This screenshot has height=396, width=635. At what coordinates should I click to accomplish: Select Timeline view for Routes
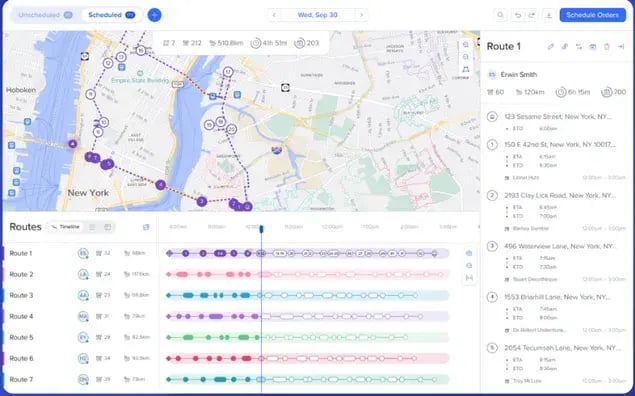[x=65, y=227]
